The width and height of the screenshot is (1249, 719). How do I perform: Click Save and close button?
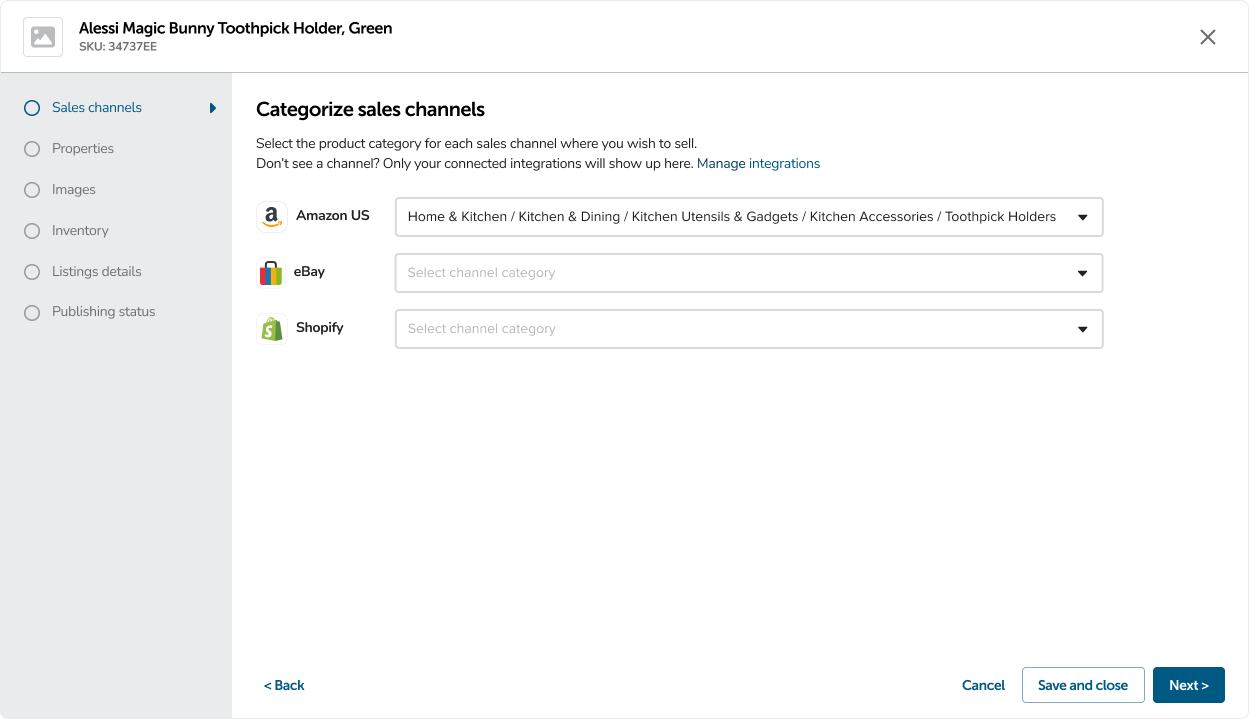[1083, 685]
